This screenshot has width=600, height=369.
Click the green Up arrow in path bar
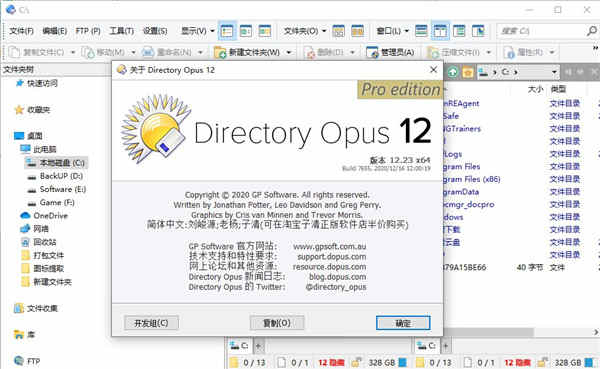[x=453, y=72]
